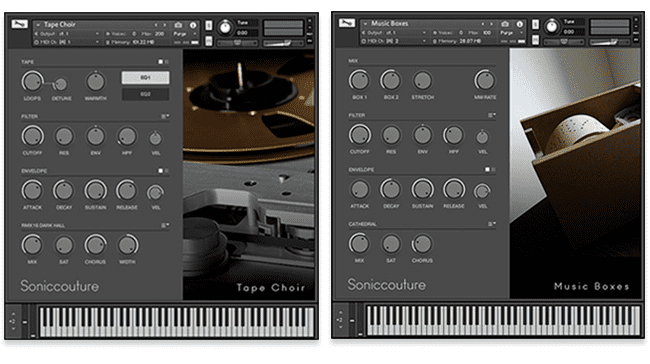
Task: Open CATHEDRAL reverb menu in Music Boxes
Action: pos(492,224)
